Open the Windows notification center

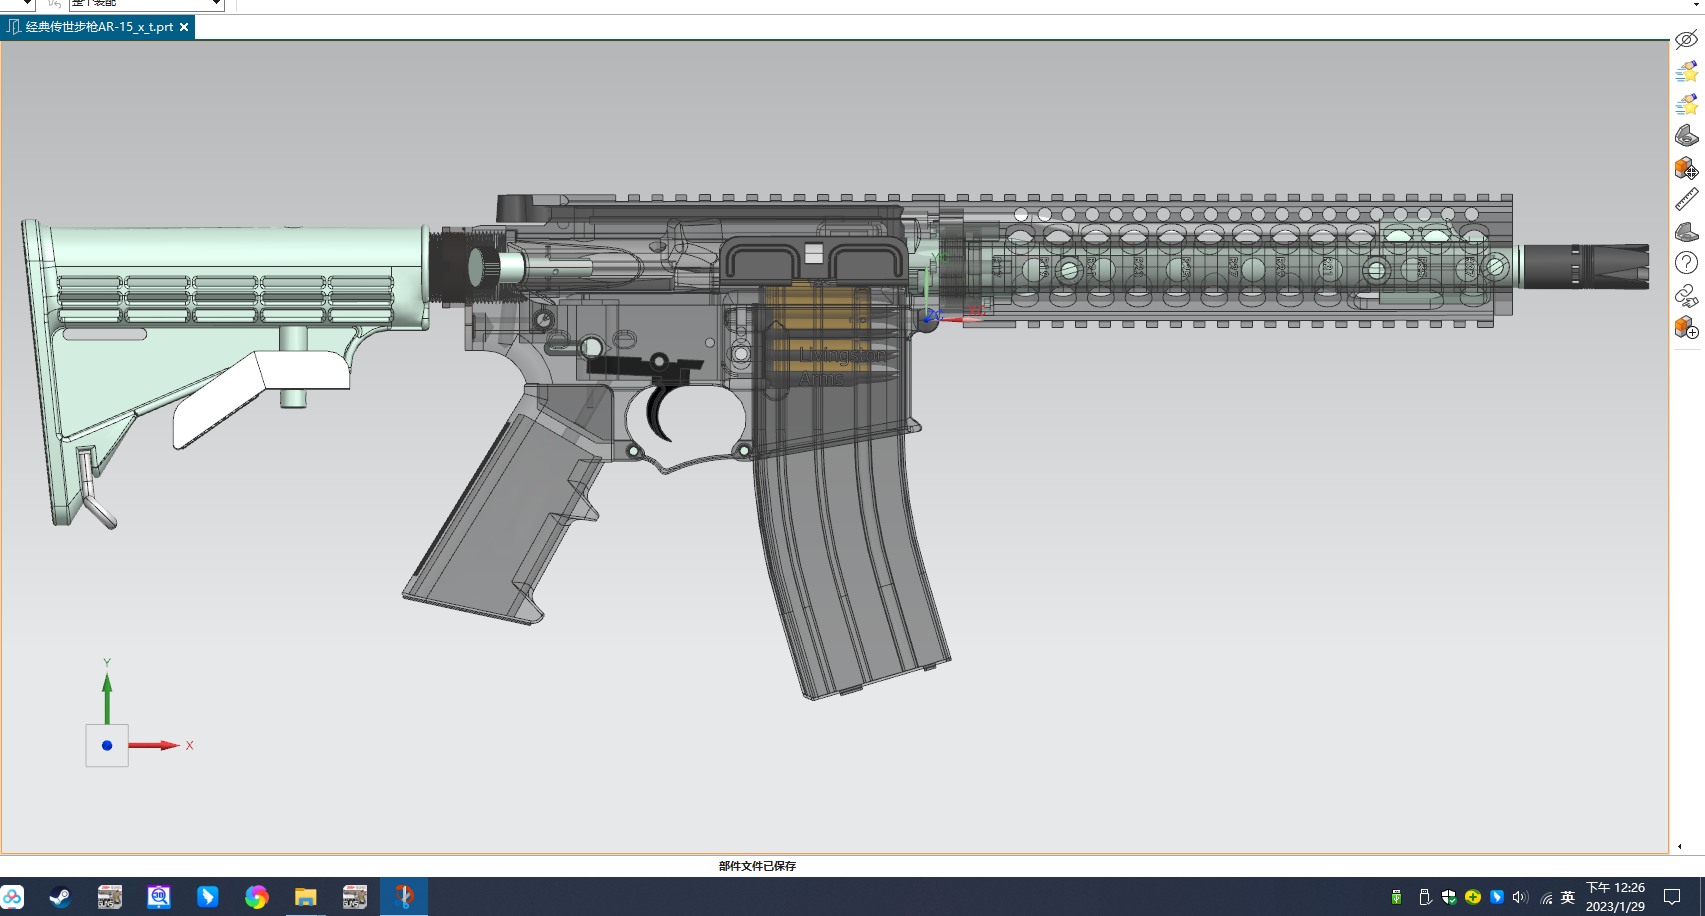(1672, 897)
